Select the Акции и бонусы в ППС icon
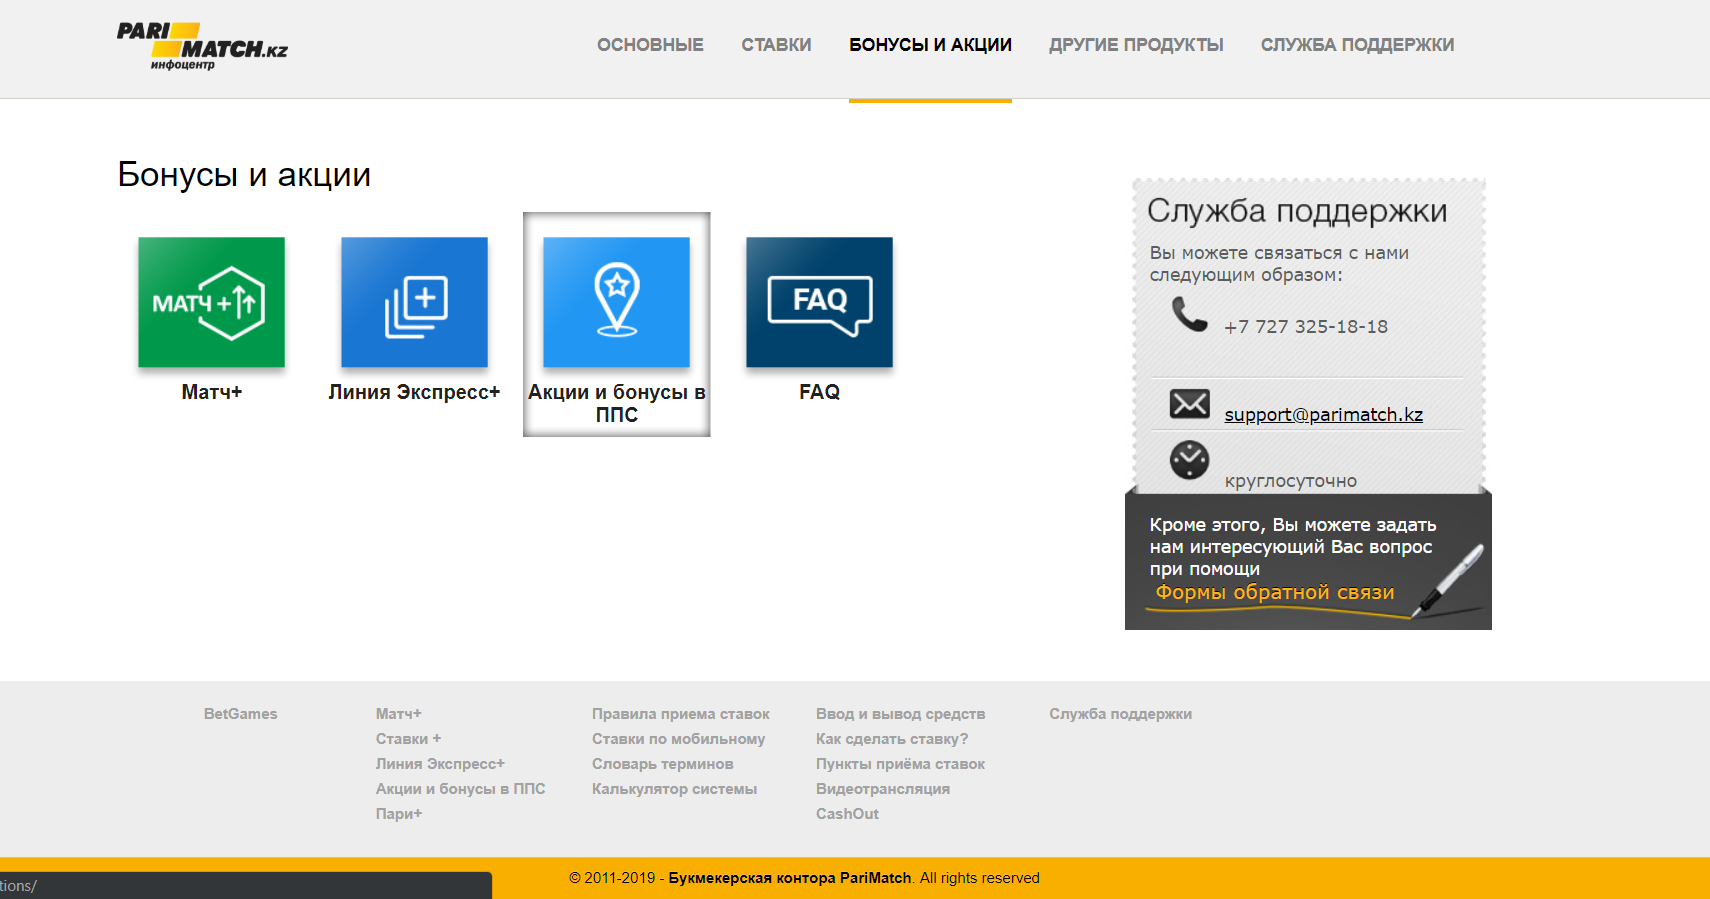This screenshot has height=899, width=1710. coord(616,302)
